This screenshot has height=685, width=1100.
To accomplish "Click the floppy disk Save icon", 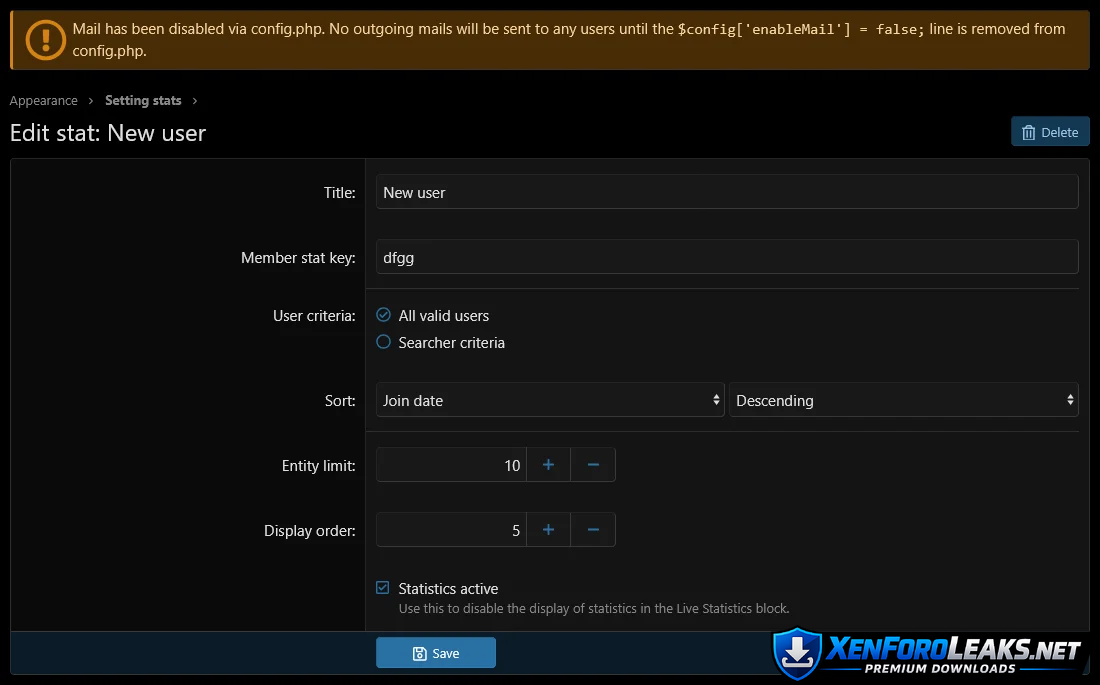I will (x=419, y=653).
